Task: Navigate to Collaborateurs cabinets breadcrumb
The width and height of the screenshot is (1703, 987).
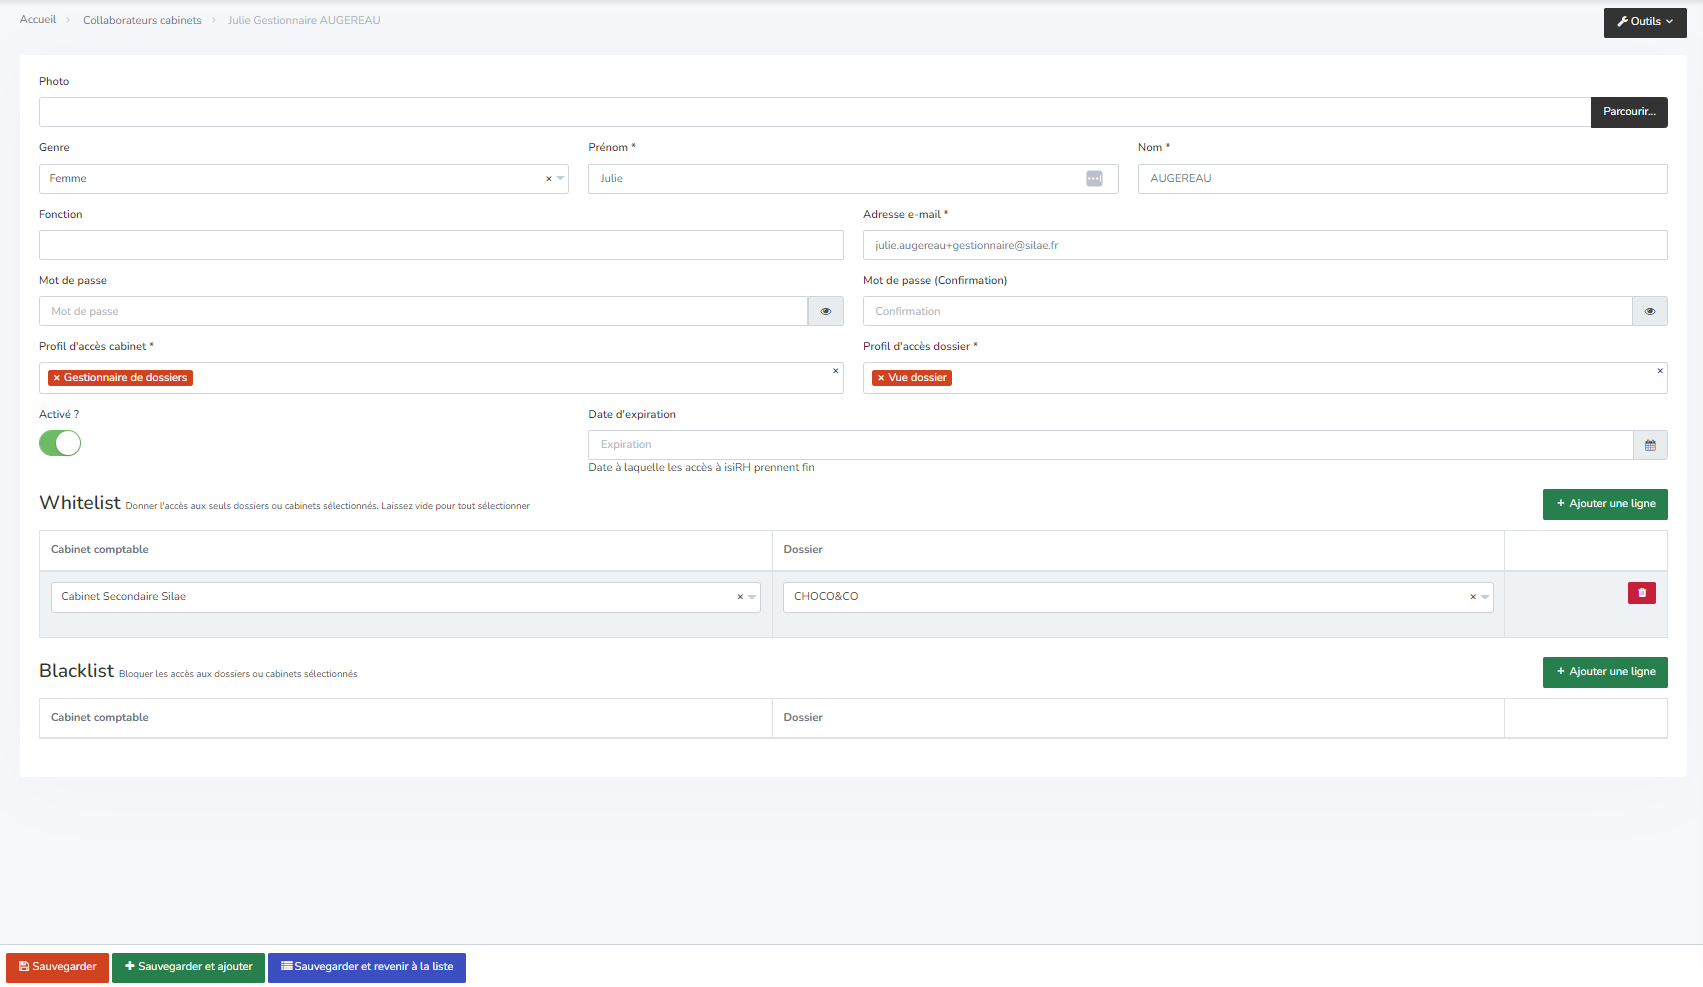Action: (x=142, y=20)
